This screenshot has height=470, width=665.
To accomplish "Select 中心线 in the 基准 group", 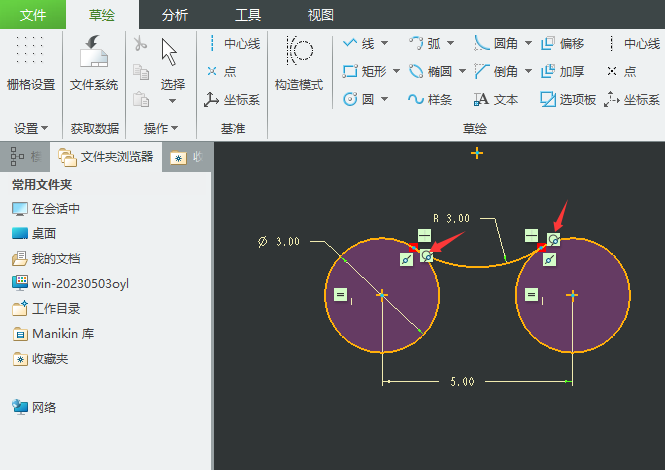I will (233, 43).
